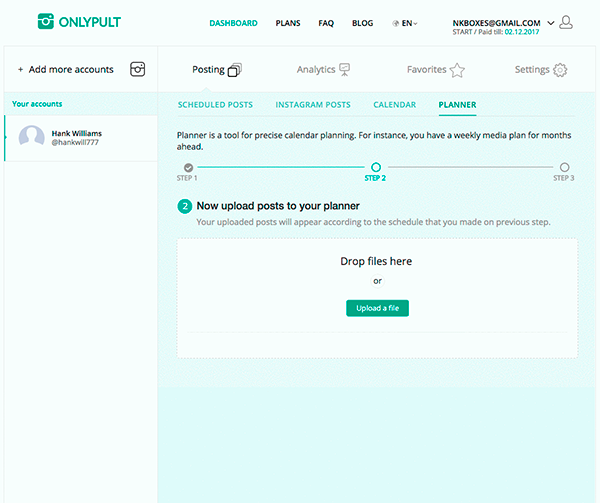The height and width of the screenshot is (503, 600).
Task: Select the Hank Williams account name
Action: pyautogui.click(x=77, y=133)
